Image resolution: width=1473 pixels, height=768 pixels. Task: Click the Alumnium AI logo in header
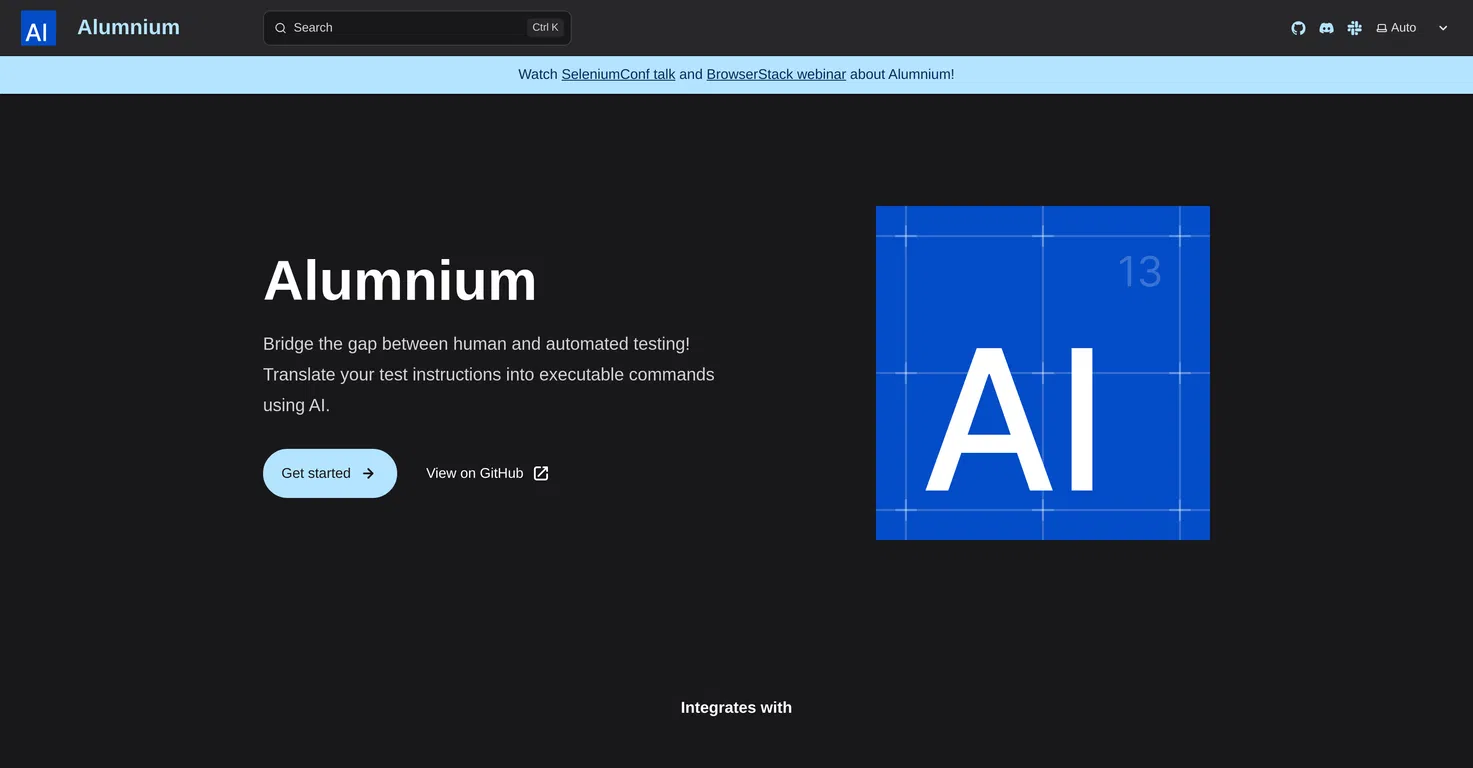click(38, 28)
